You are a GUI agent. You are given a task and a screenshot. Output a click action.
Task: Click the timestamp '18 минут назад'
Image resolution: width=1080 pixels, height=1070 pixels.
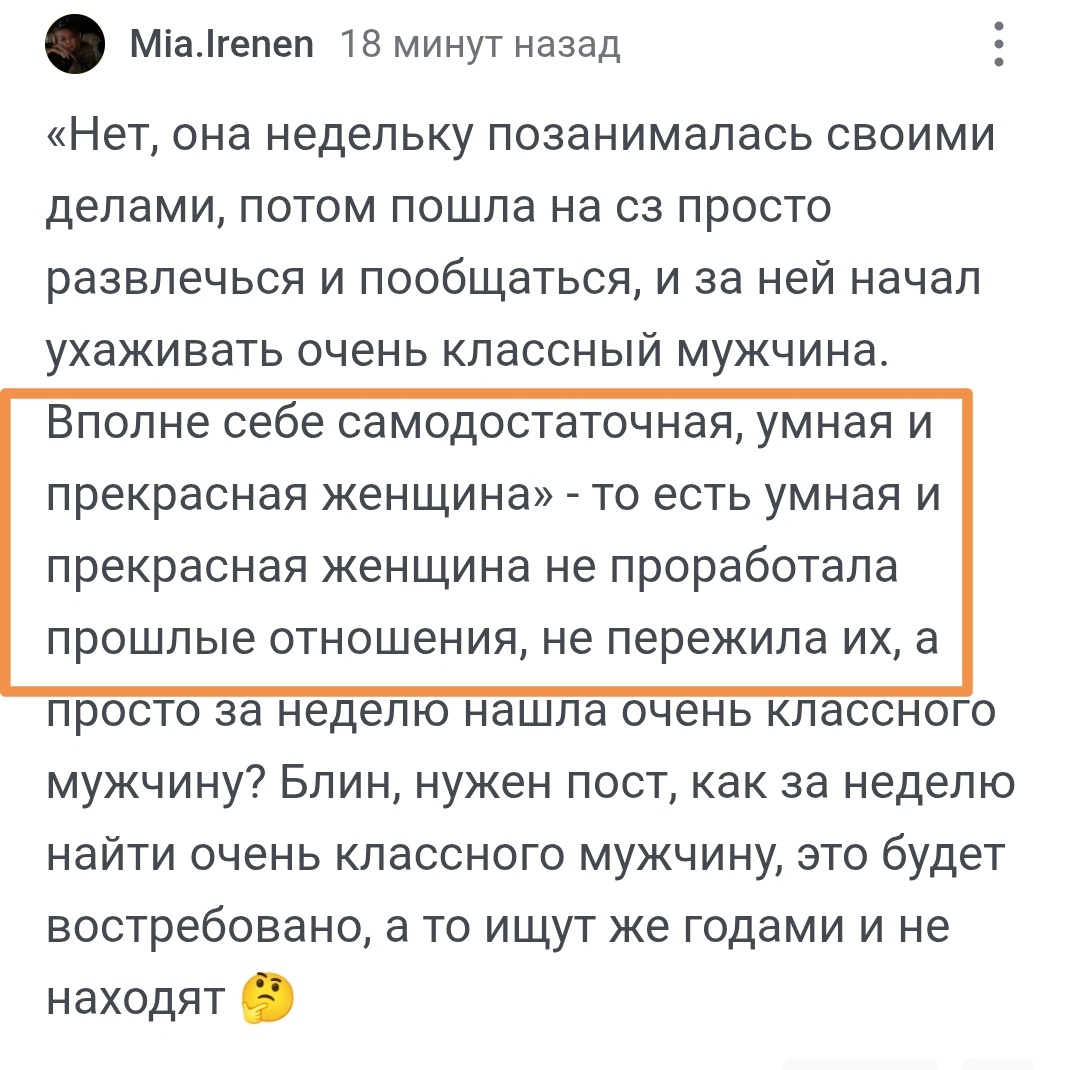(482, 44)
